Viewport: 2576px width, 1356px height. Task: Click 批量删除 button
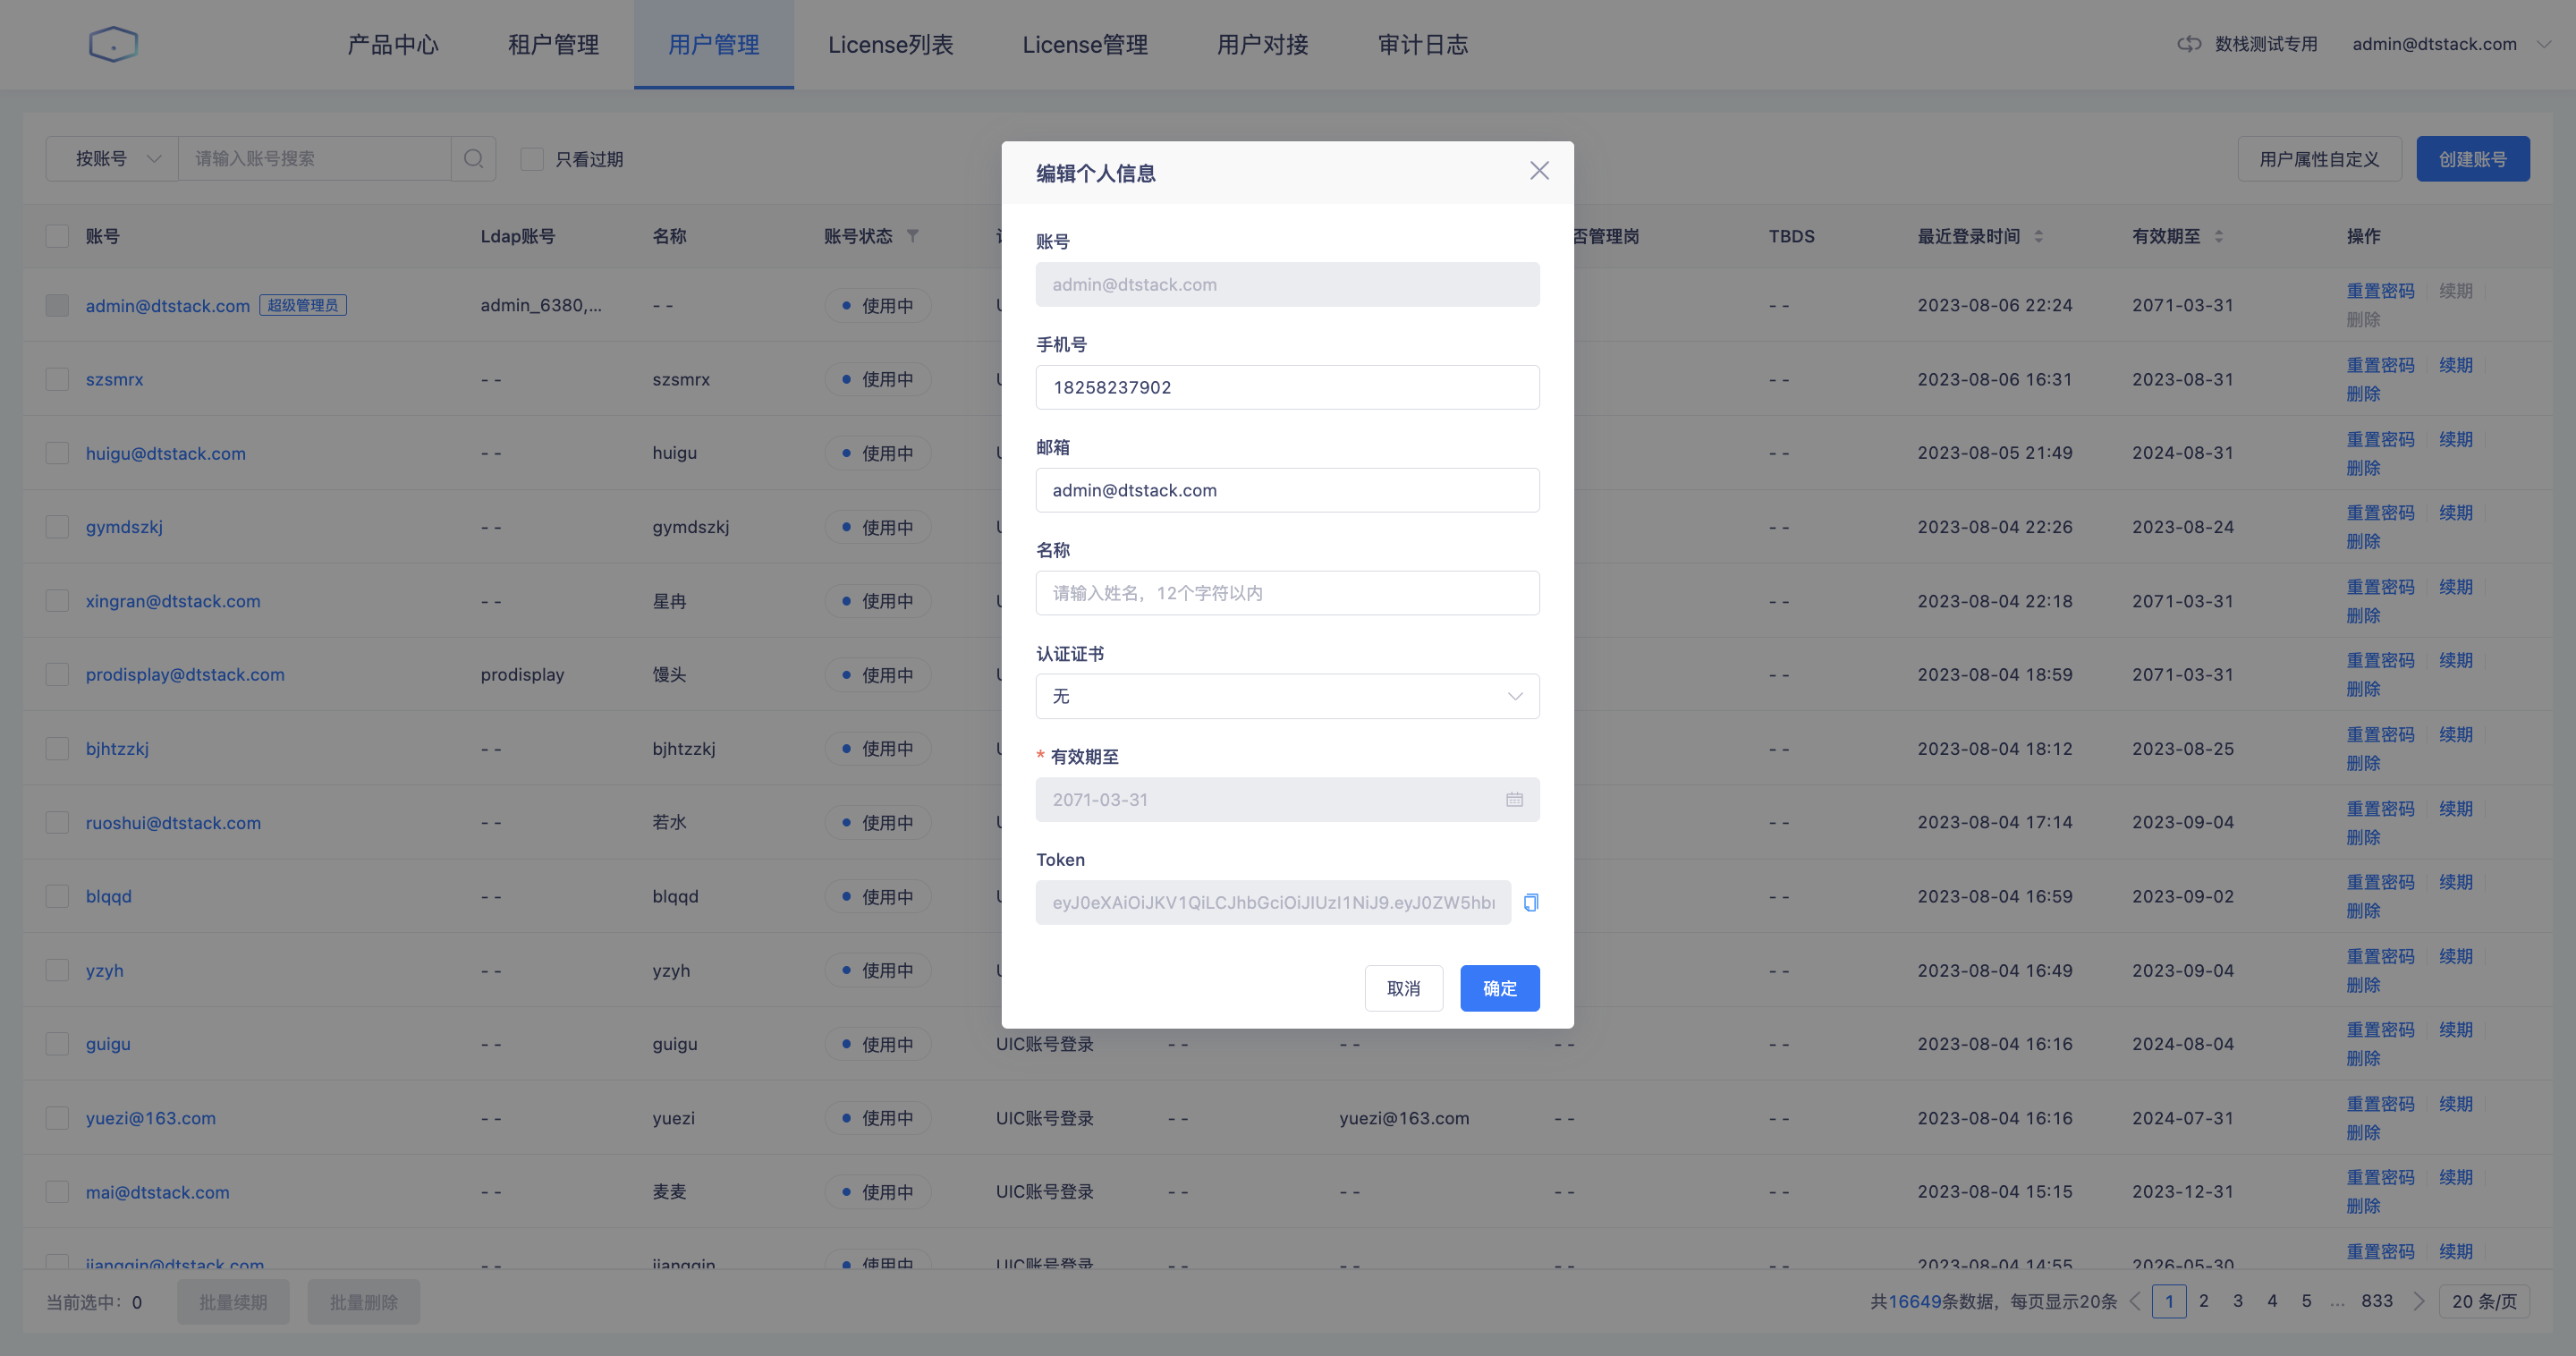(364, 1302)
